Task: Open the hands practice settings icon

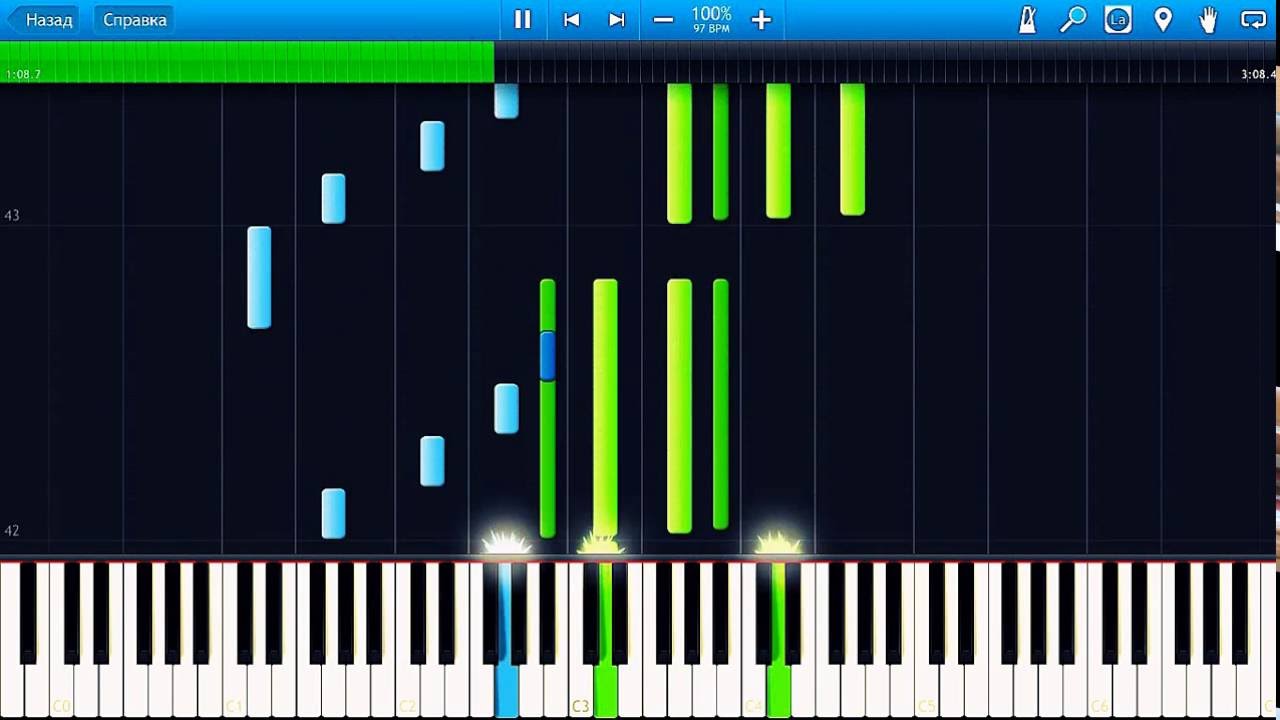Action: [1208, 19]
